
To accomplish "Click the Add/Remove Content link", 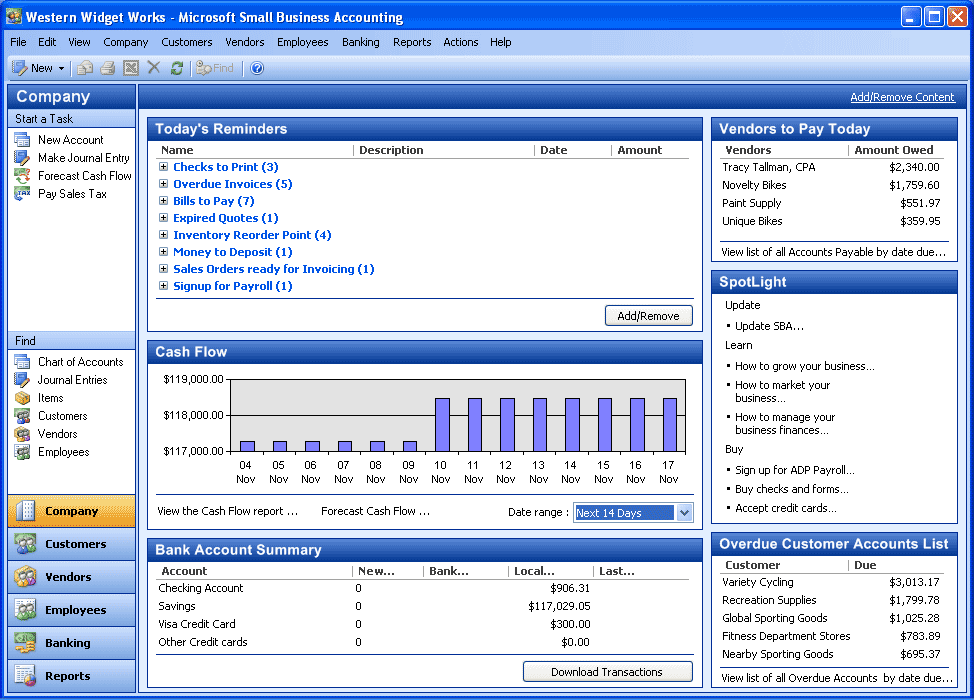I will (x=902, y=97).
